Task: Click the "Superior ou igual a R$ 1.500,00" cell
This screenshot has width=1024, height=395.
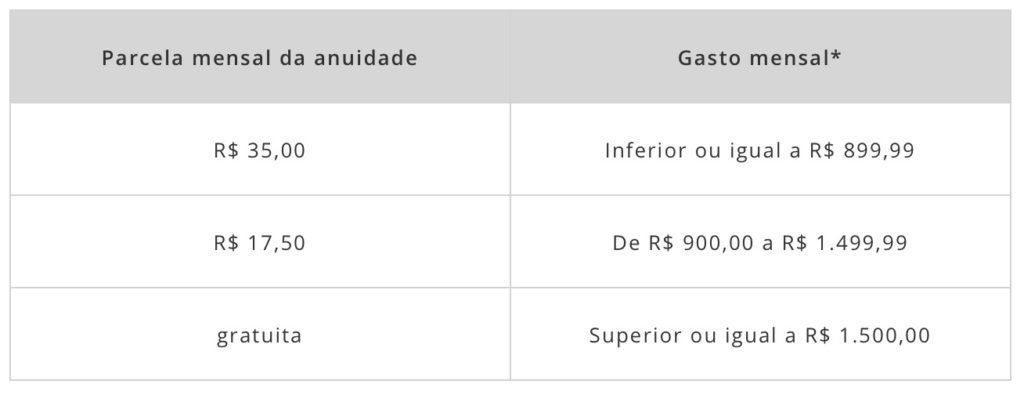Action: (x=760, y=334)
